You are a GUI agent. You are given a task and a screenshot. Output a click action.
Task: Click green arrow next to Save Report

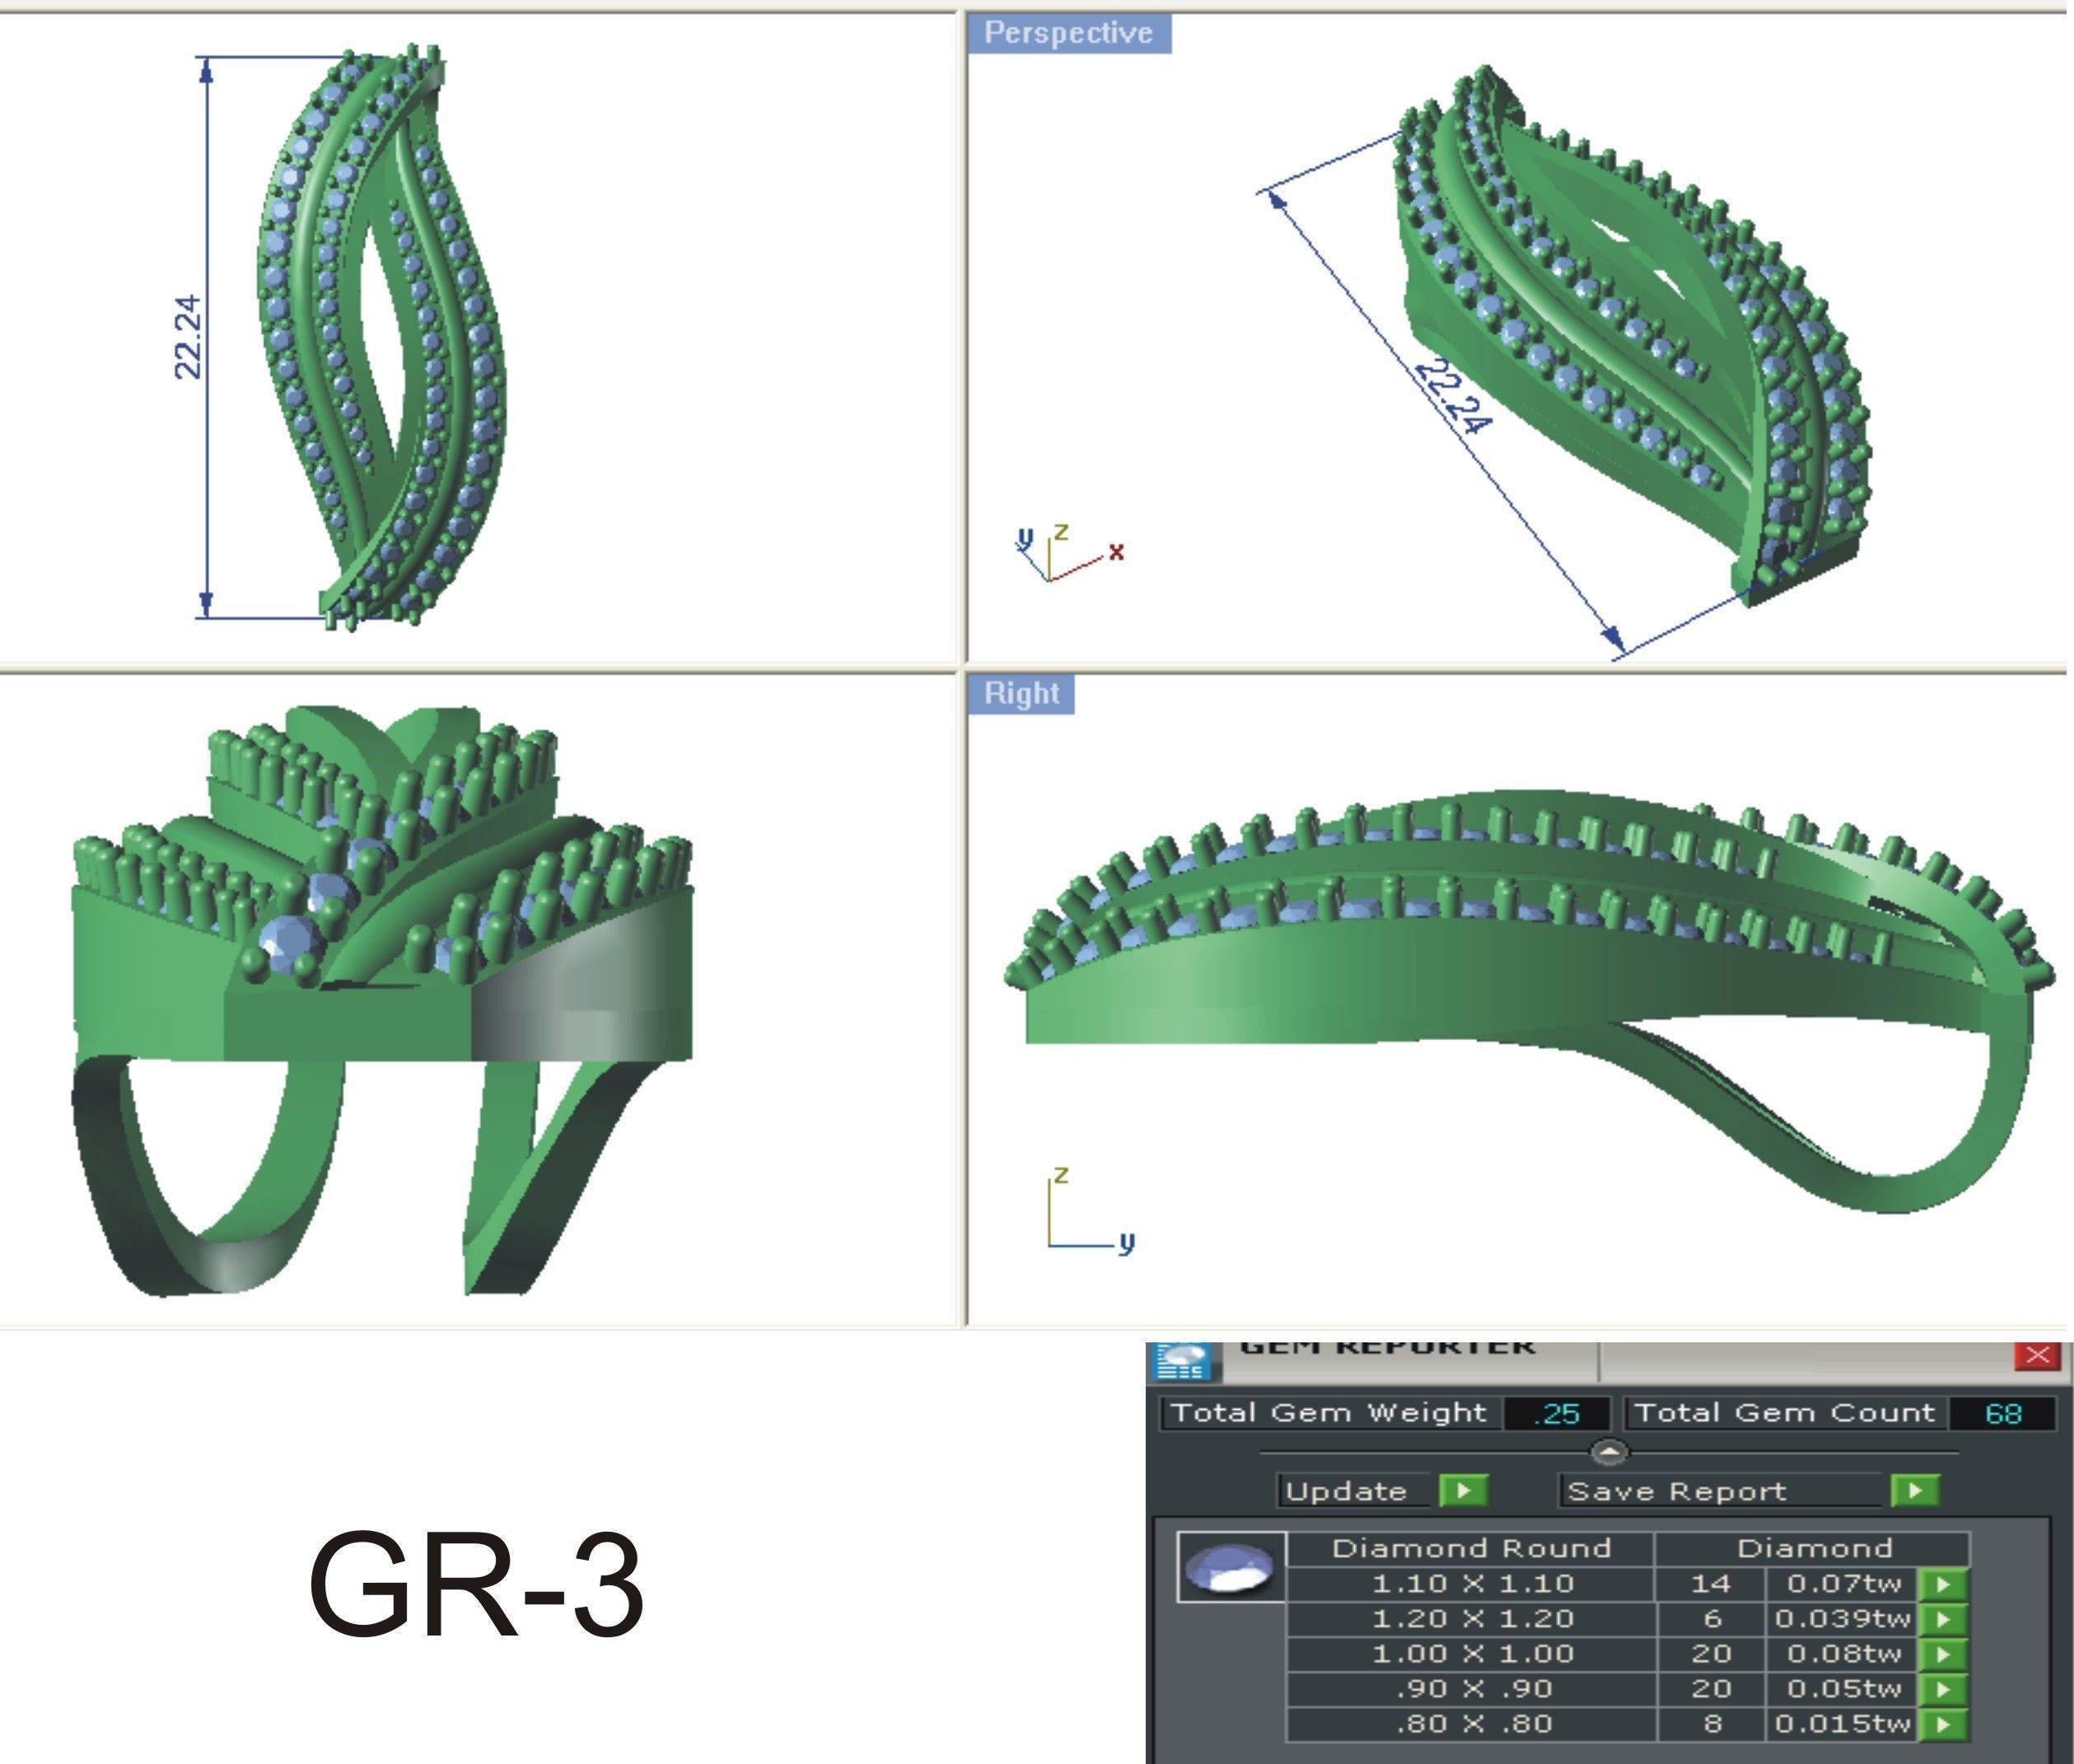[1915, 1491]
